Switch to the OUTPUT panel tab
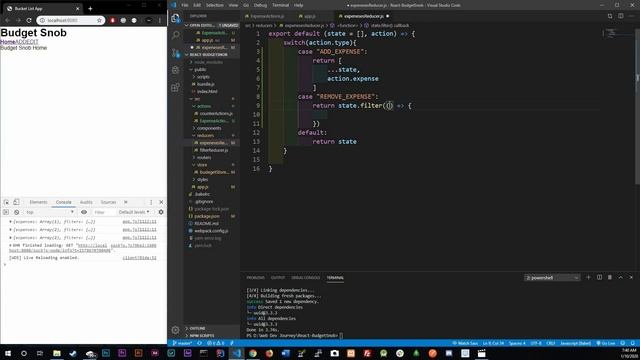This screenshot has height=360, width=640. click(x=278, y=278)
